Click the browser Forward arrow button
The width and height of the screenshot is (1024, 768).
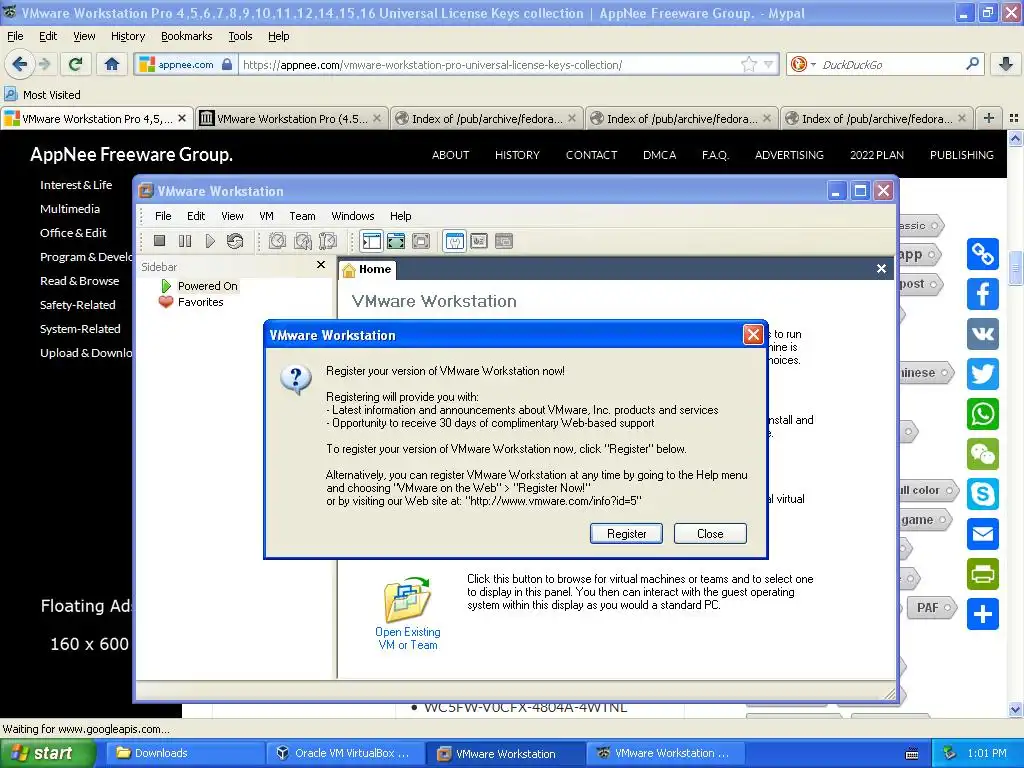[x=44, y=64]
